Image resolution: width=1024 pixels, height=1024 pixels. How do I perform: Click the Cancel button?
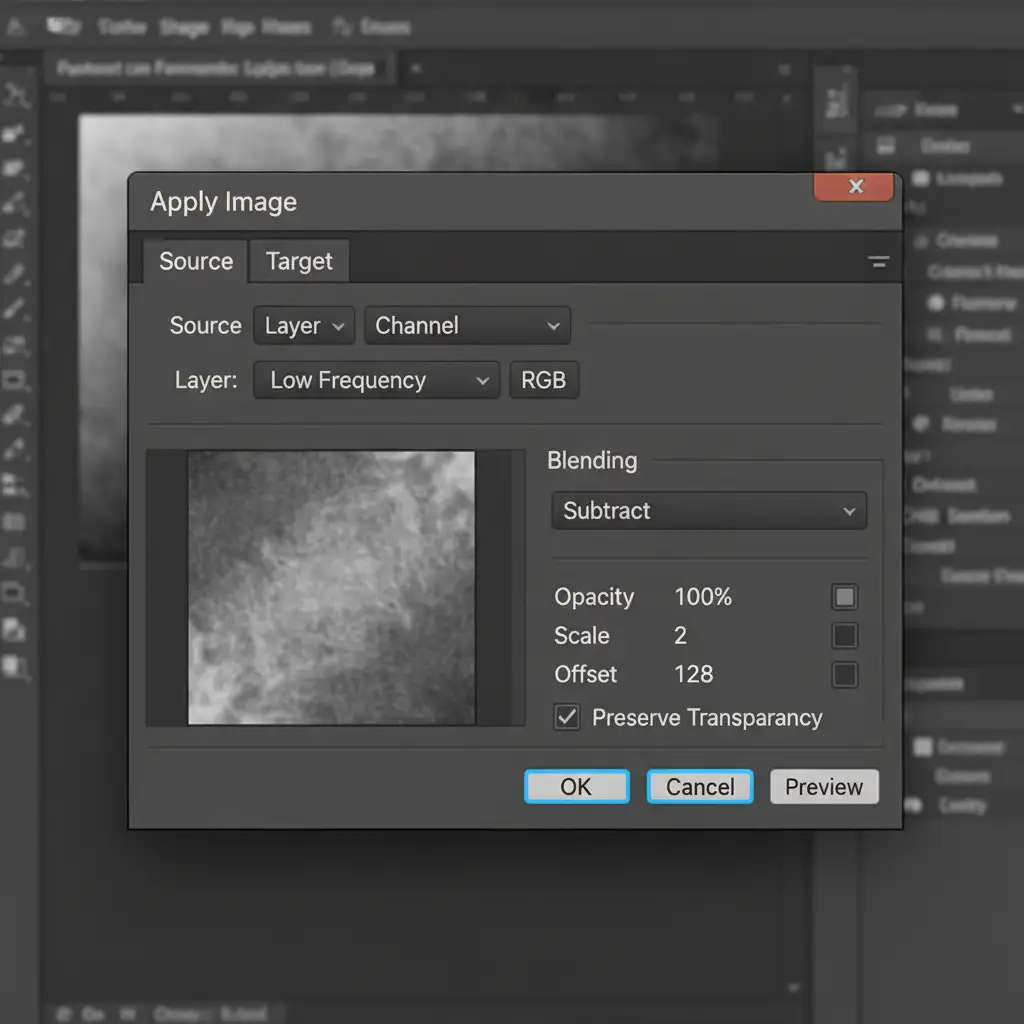pos(700,787)
